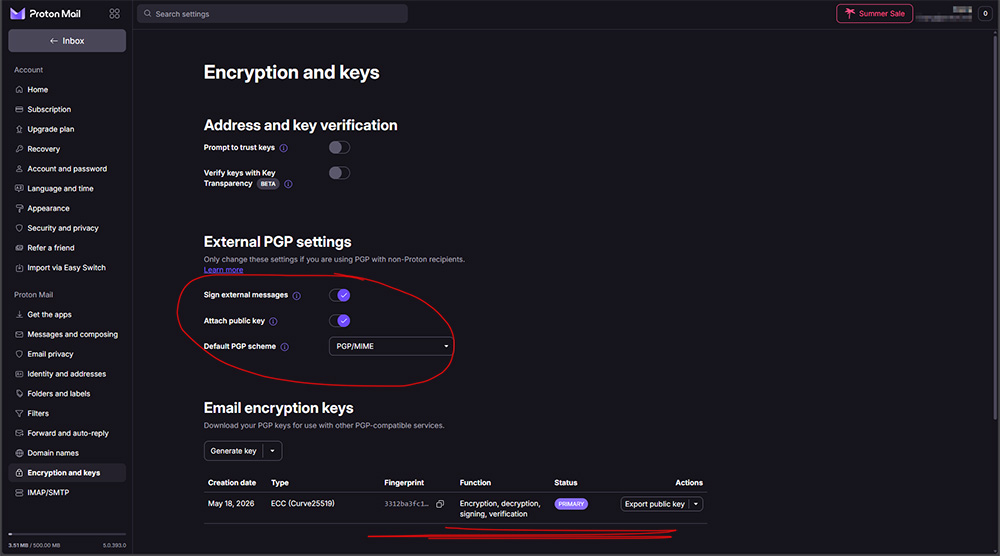This screenshot has height=556, width=1000.
Task: Click the Creation date column header
Action: (232, 483)
